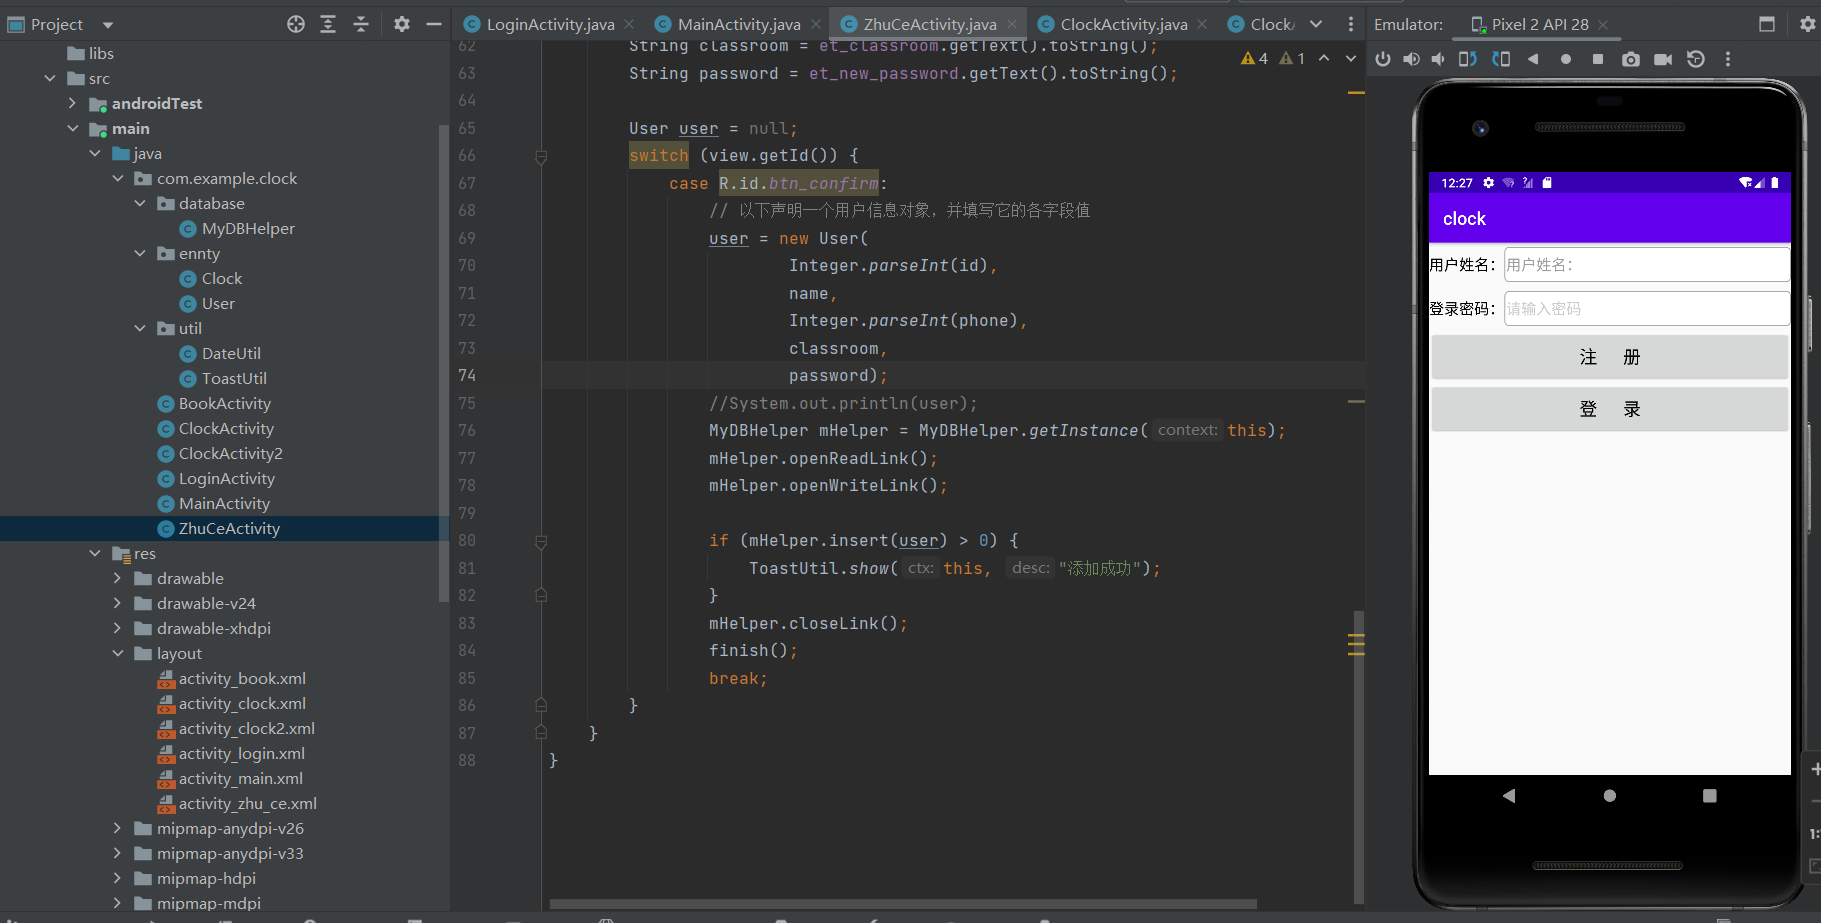Start emulator screen recording

(x=1663, y=59)
